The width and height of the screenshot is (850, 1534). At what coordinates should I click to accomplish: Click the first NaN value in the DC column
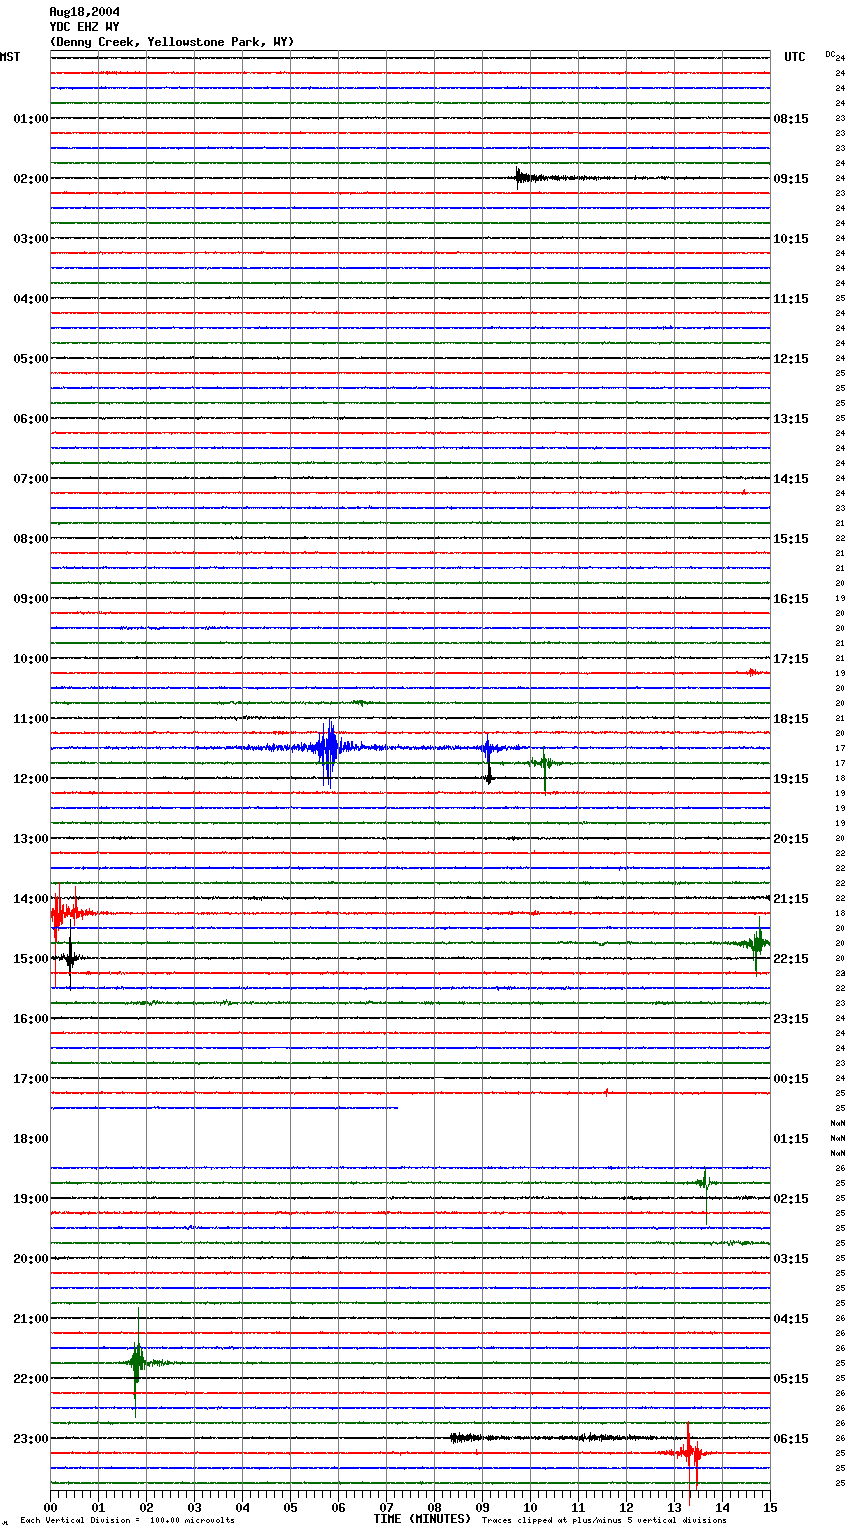(839, 1124)
